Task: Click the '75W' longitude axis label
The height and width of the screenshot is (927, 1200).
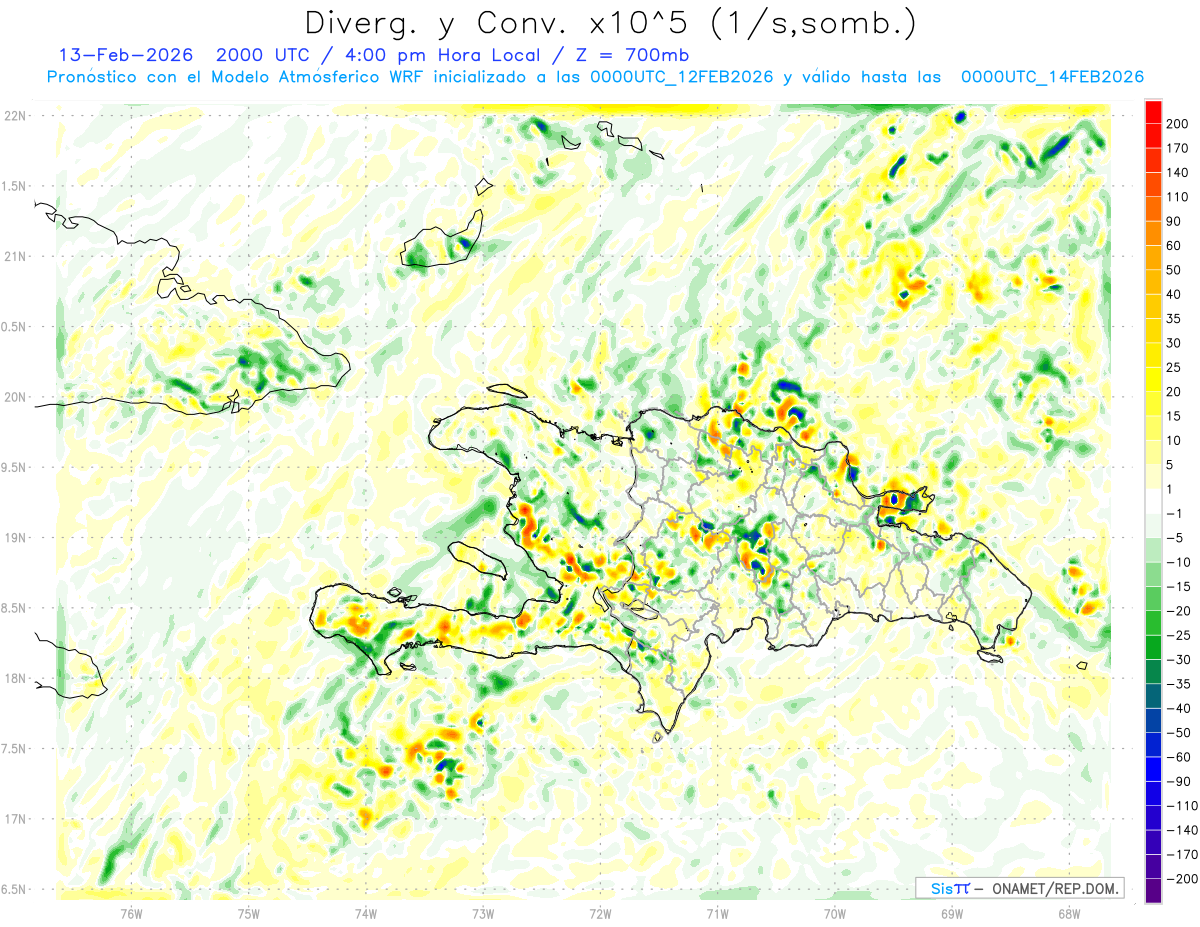Action: point(249,913)
